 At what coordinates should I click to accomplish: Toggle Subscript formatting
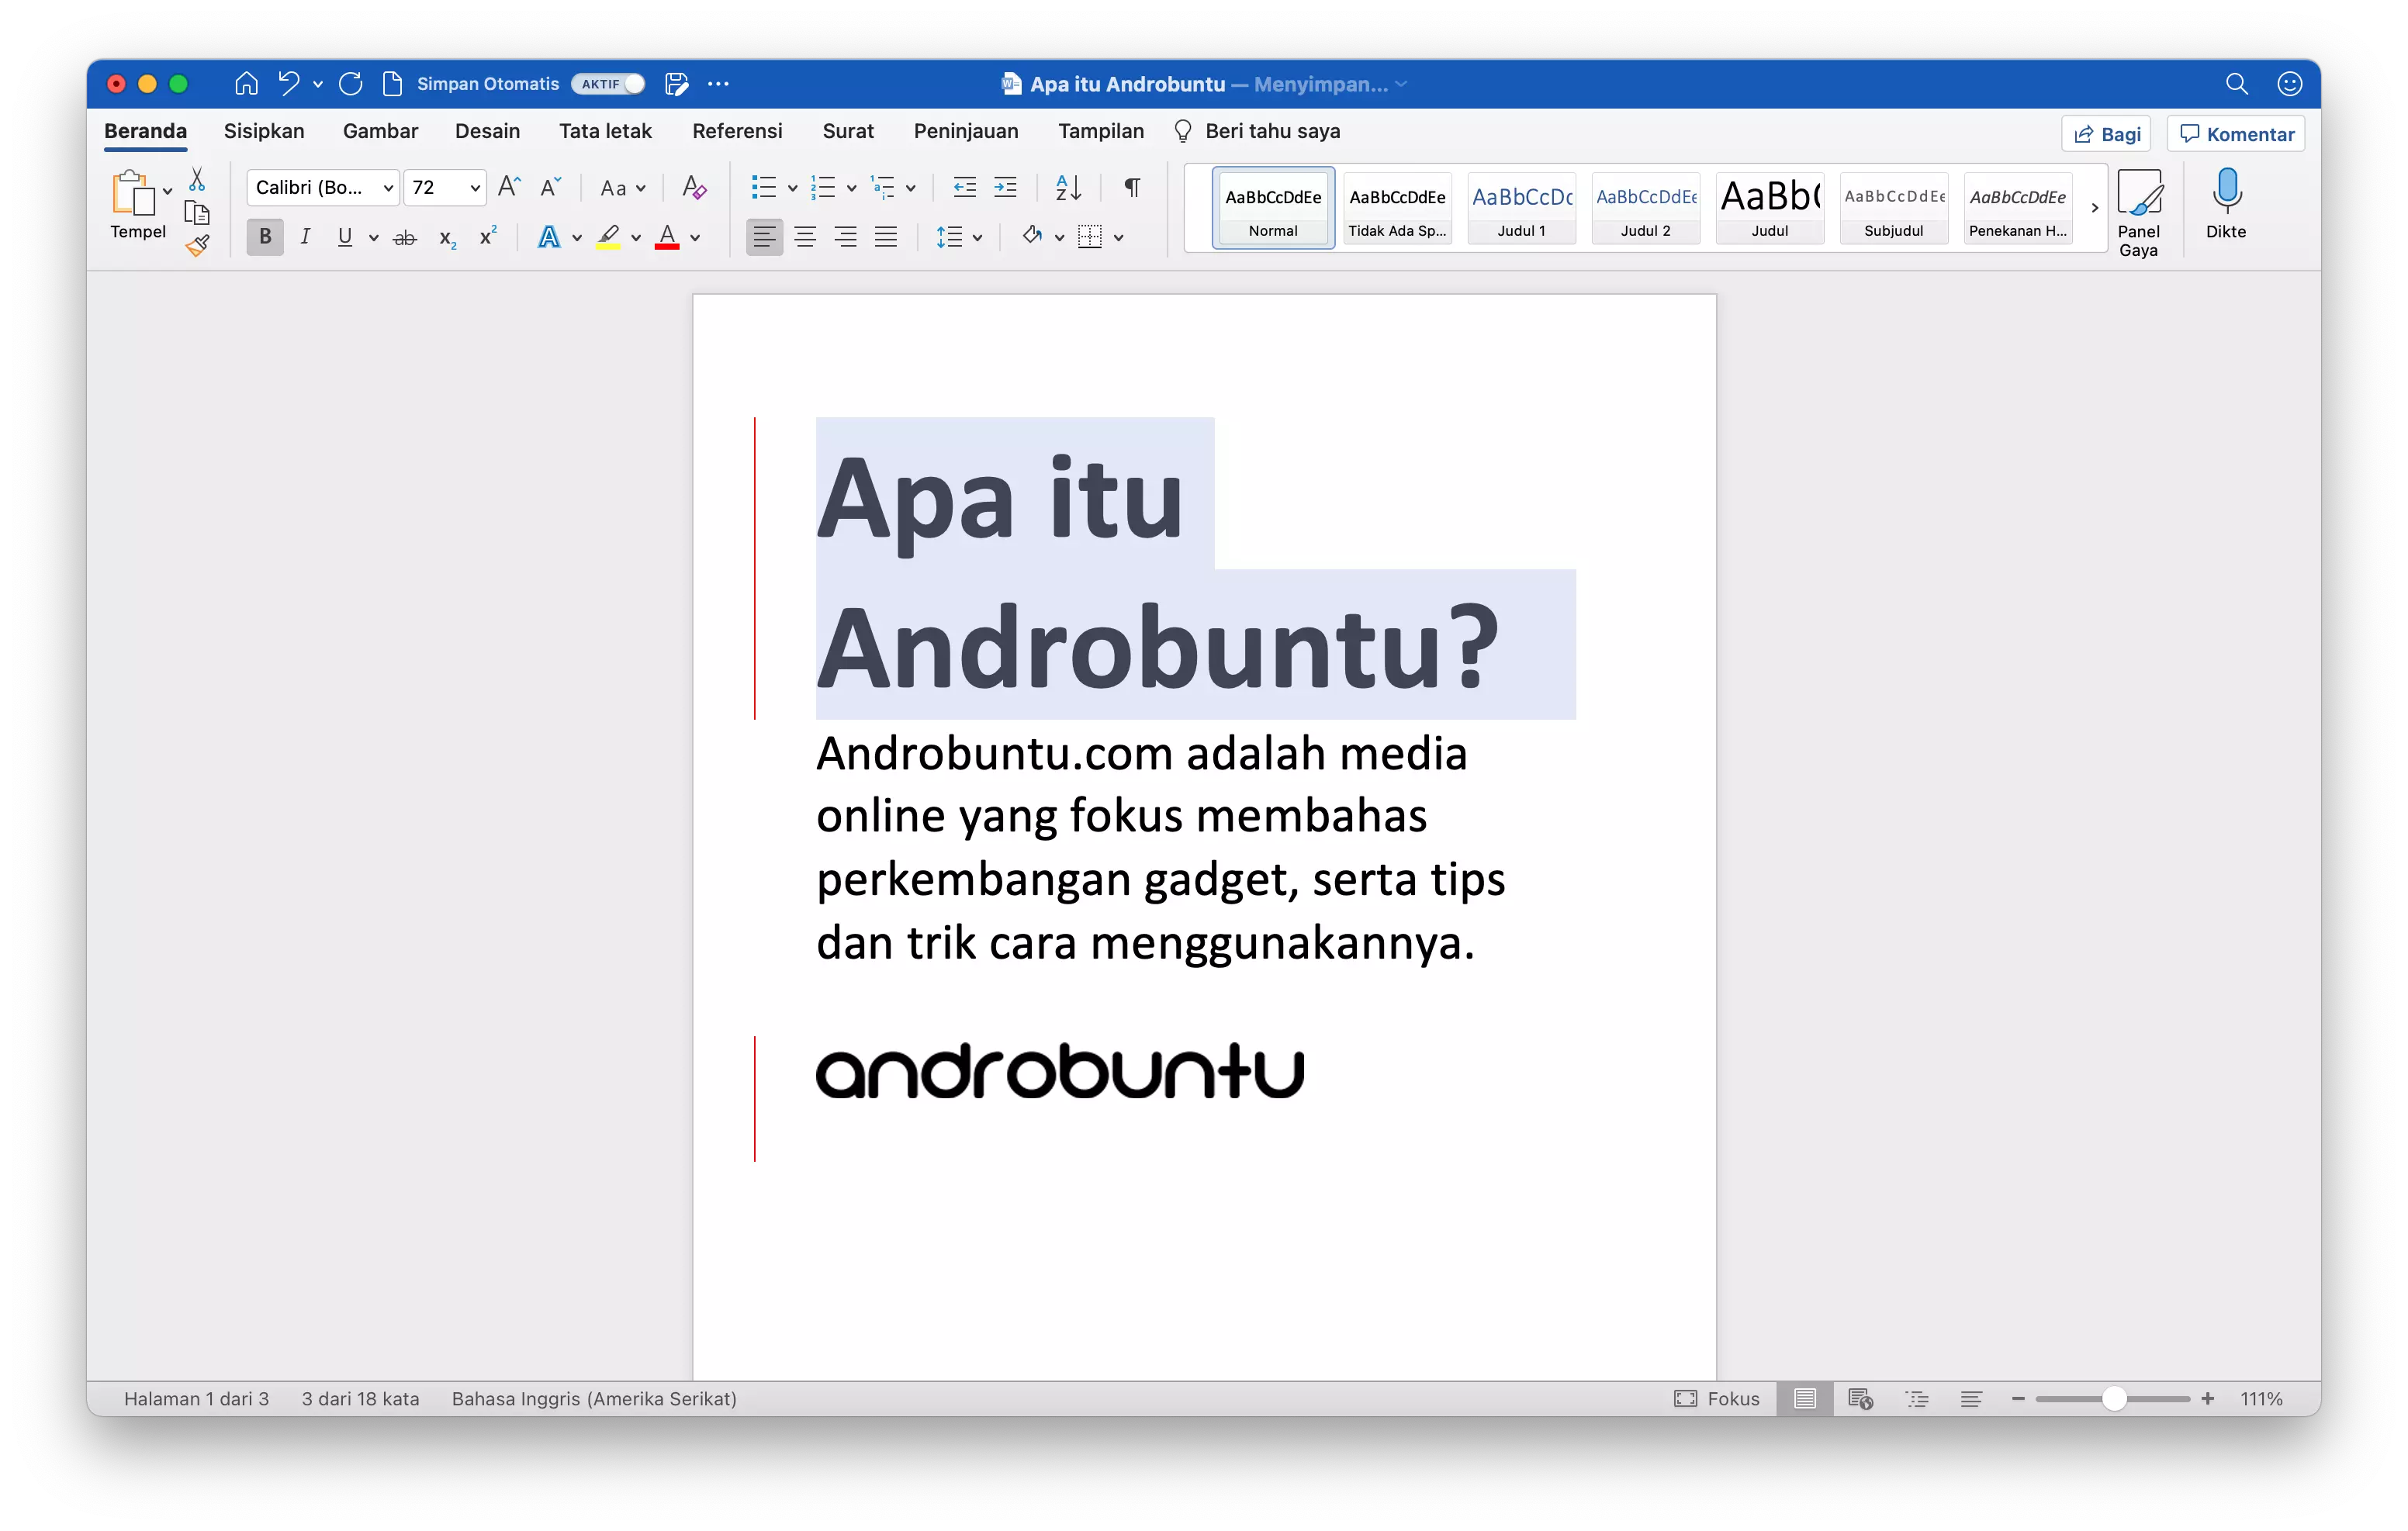447,238
